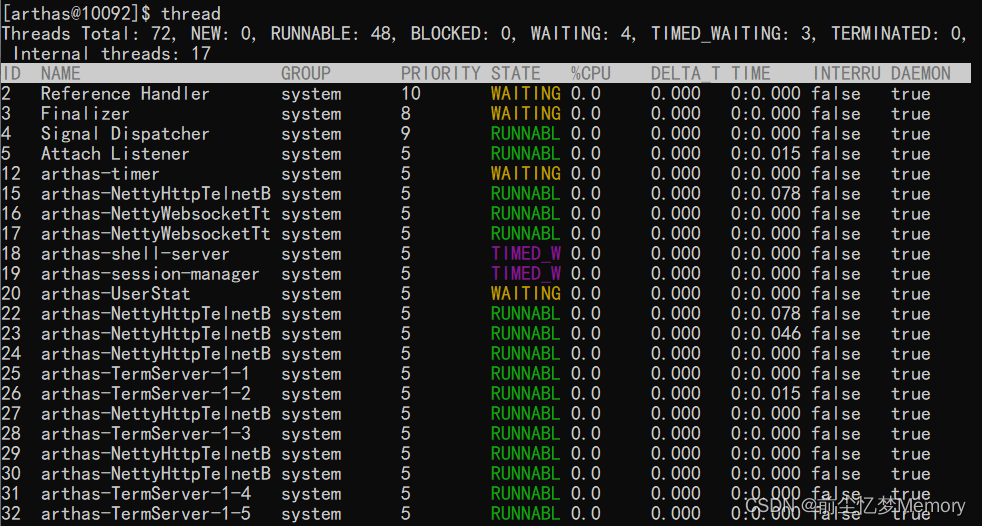Select the "arthas-TermServer-1-4" thread name
The height and width of the screenshot is (526, 982).
(145, 494)
